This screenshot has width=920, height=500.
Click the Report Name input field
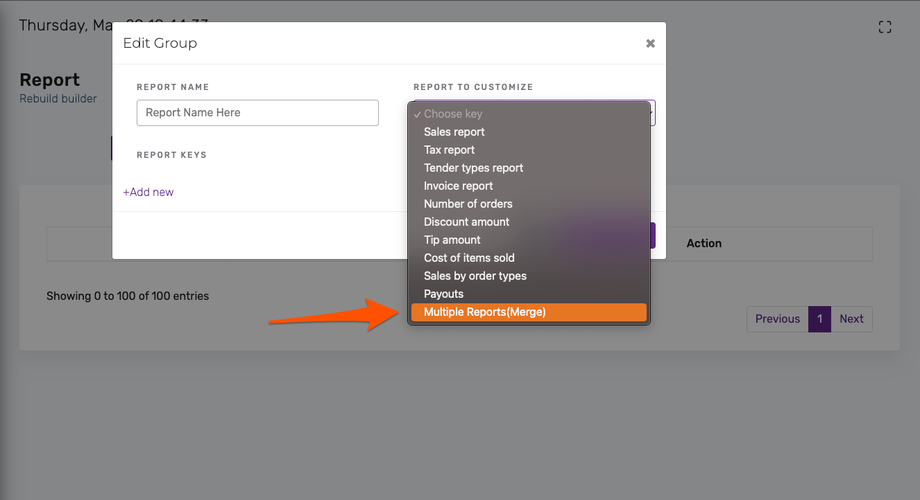click(x=257, y=113)
